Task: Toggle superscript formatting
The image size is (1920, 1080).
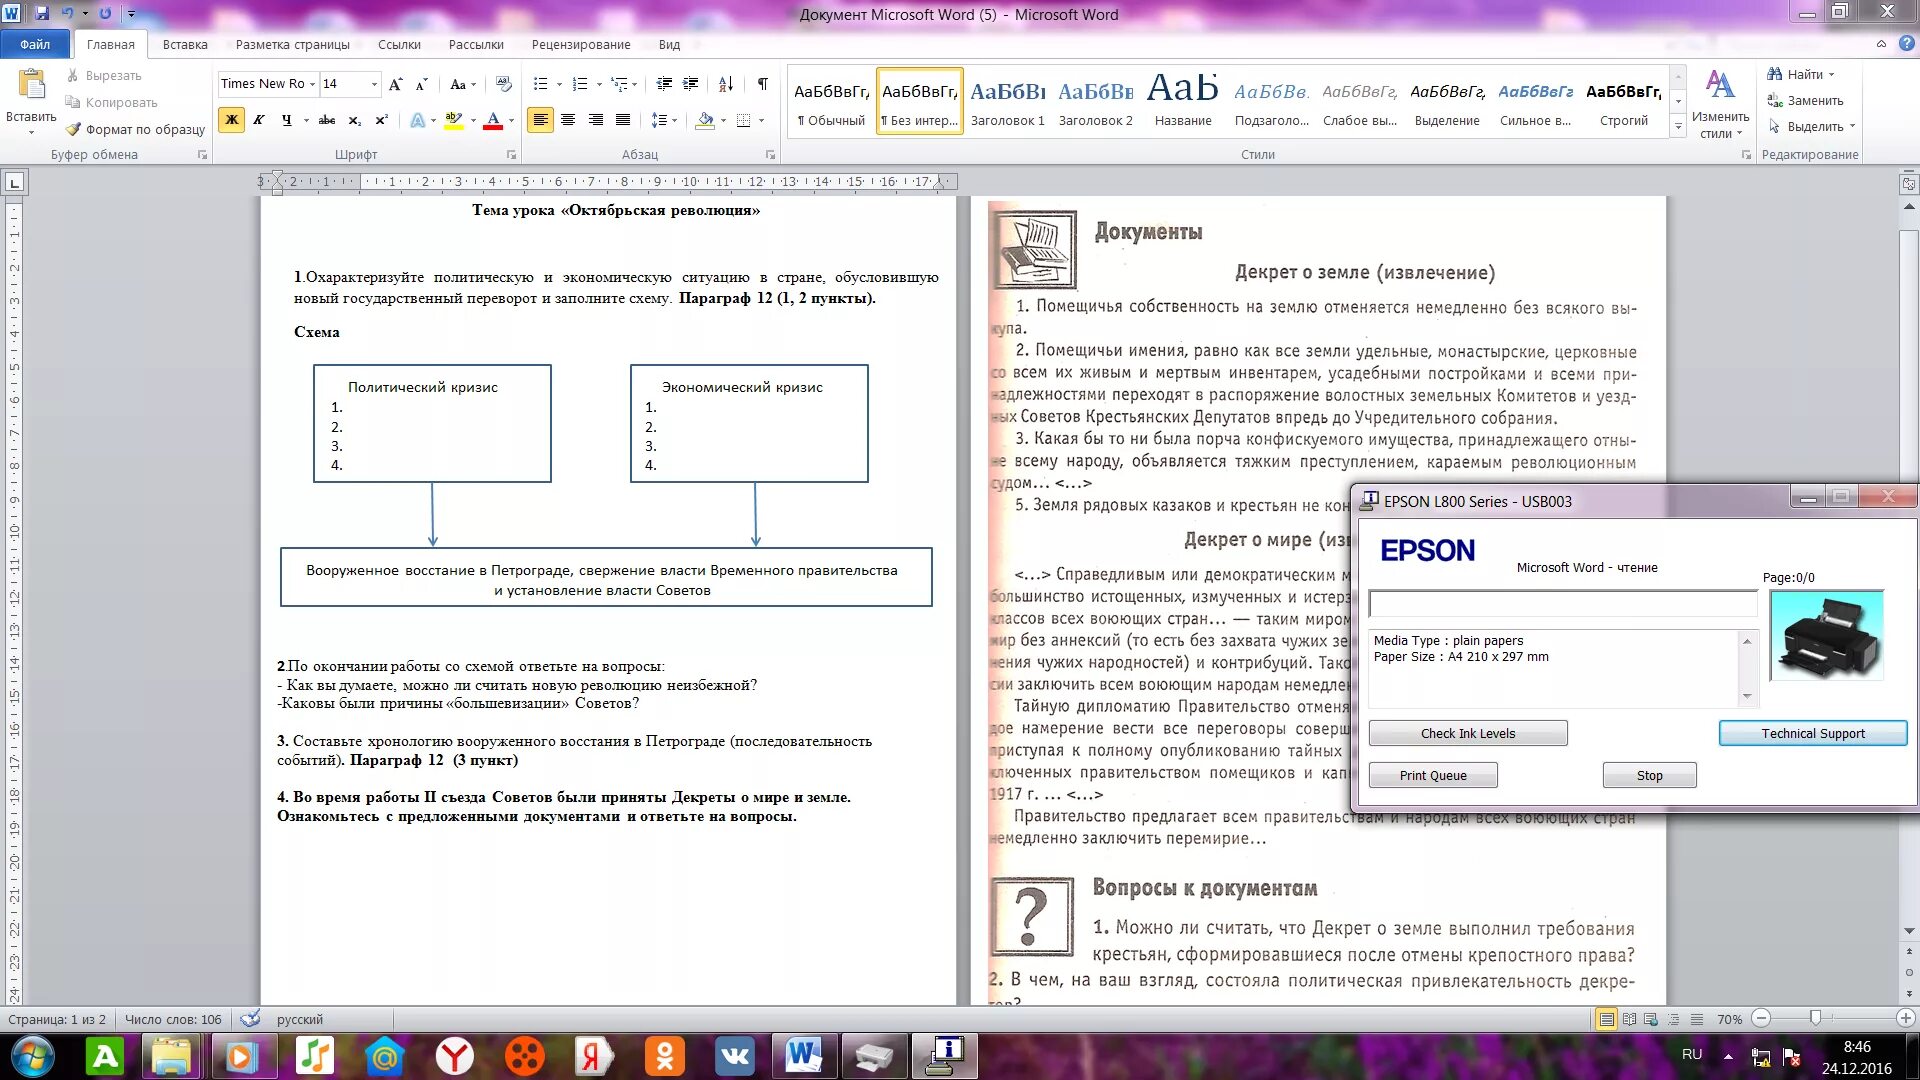Action: point(381,120)
